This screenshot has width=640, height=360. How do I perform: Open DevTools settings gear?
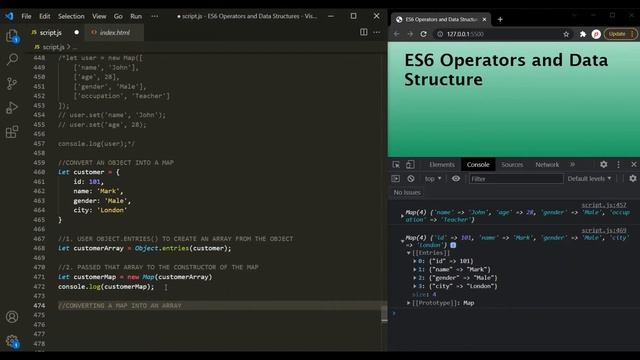click(x=604, y=164)
